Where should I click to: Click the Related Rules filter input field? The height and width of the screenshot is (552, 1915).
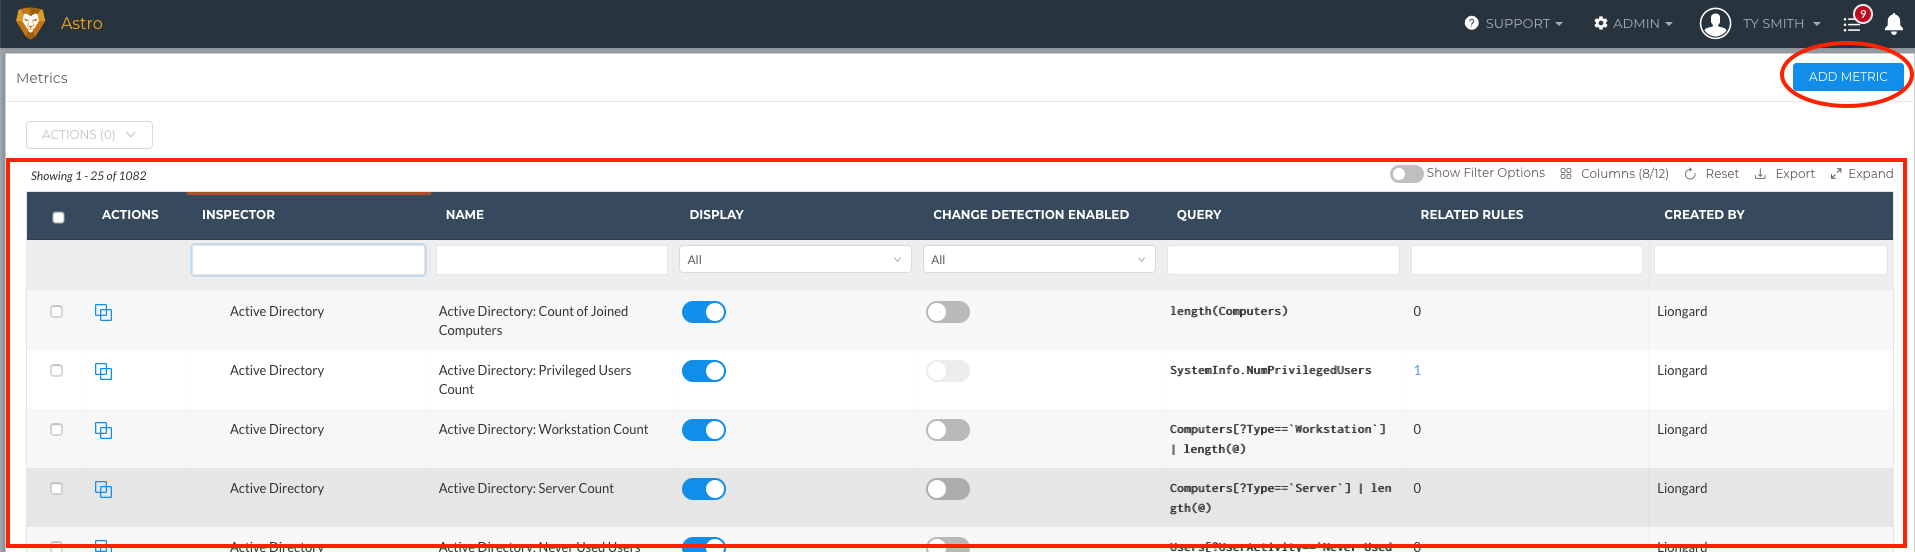[x=1527, y=260]
